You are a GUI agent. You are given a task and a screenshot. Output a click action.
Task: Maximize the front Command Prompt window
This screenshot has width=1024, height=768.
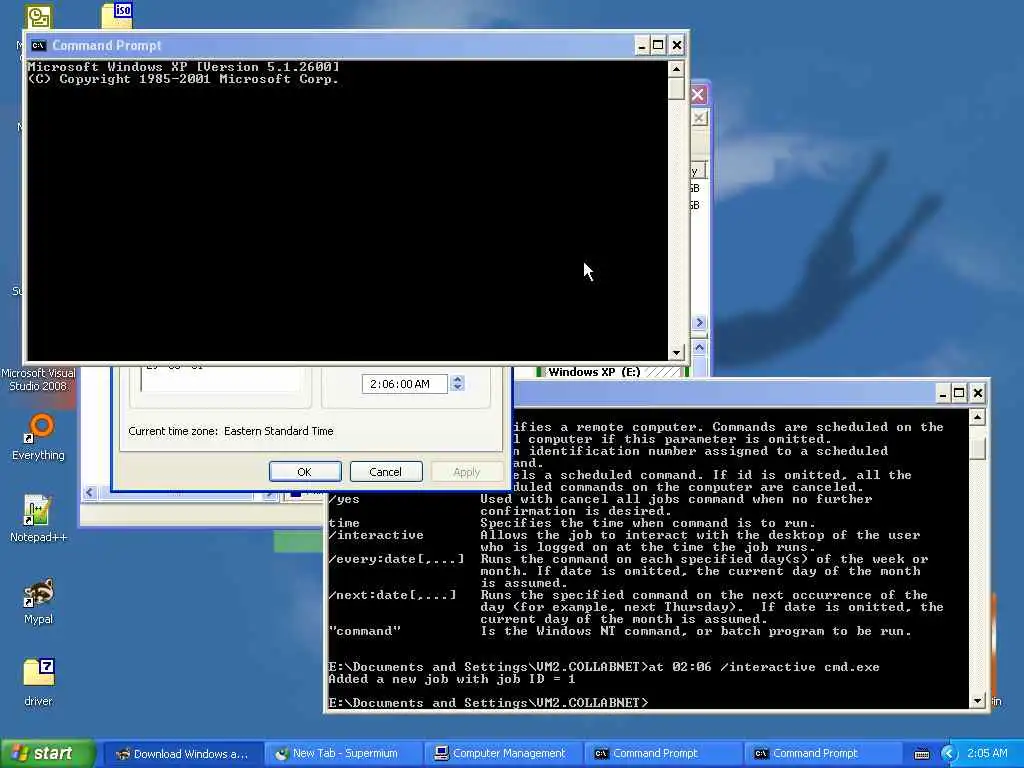point(658,46)
